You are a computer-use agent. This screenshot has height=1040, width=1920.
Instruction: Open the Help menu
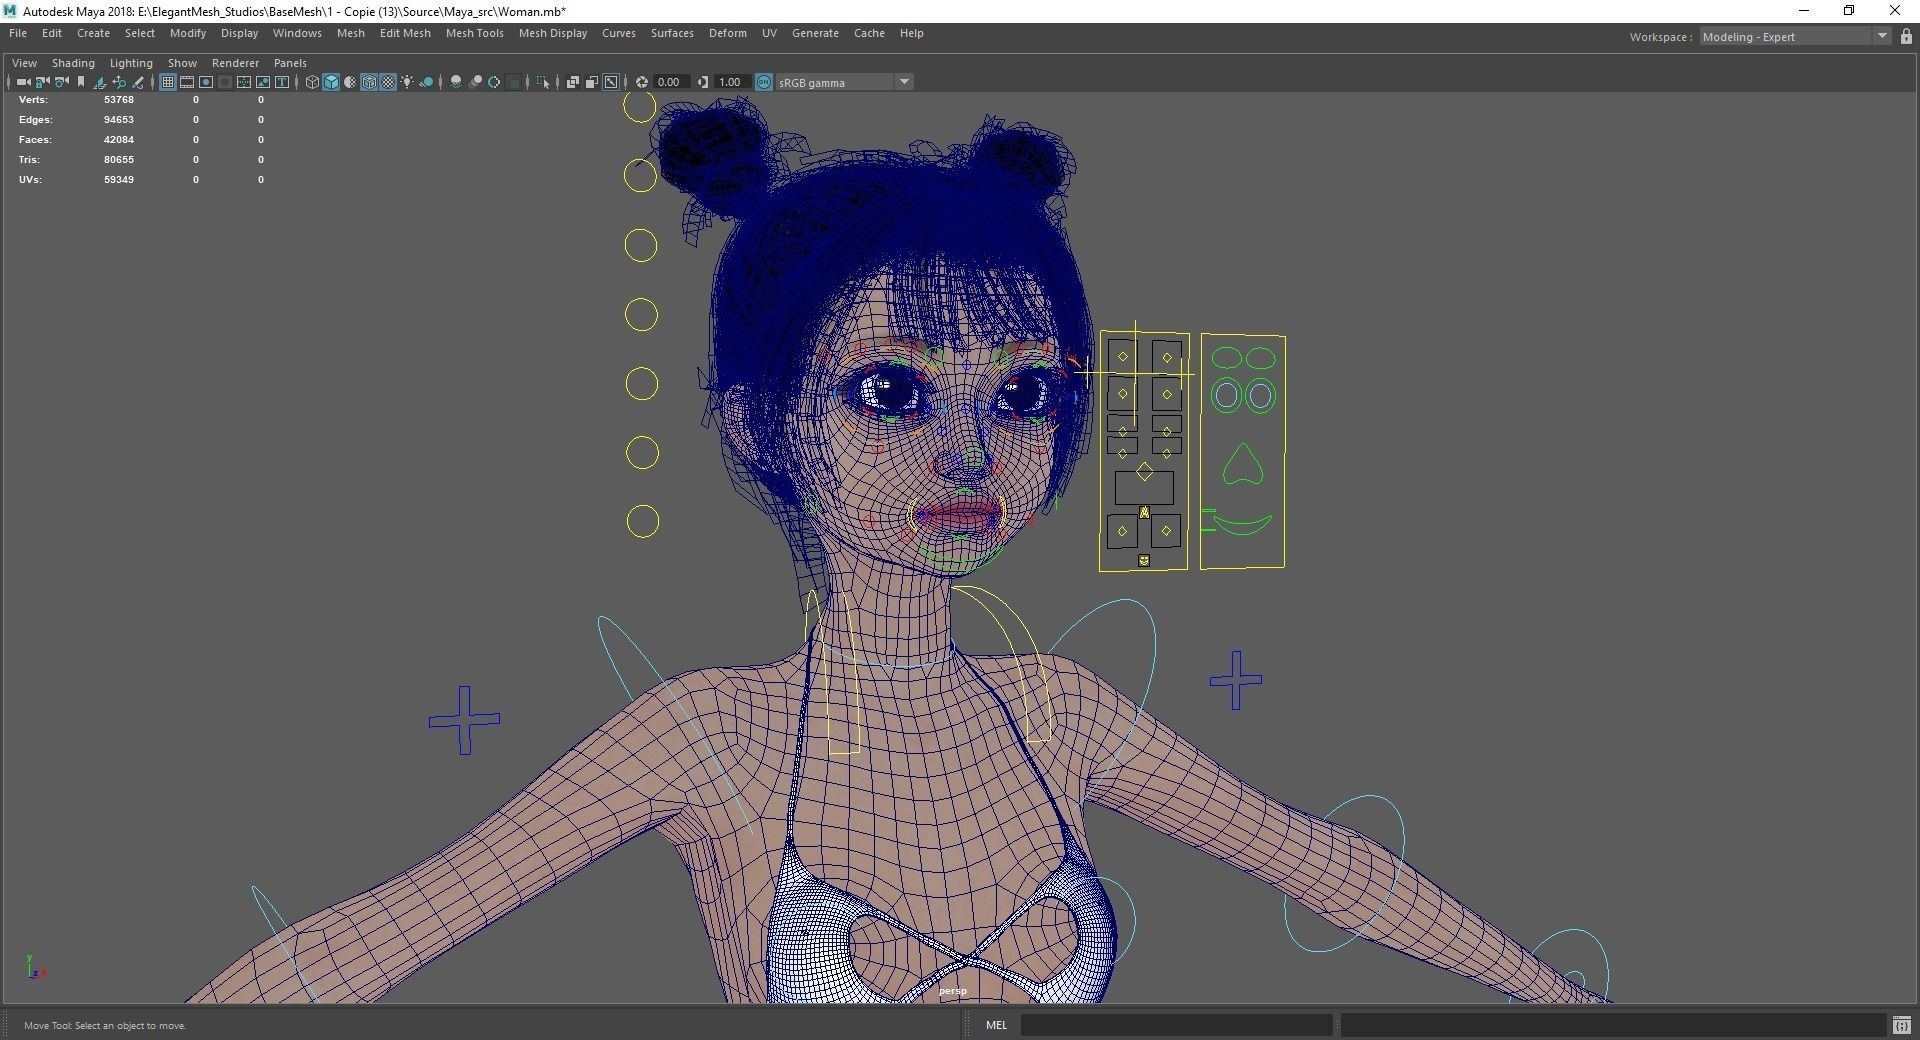click(x=911, y=33)
